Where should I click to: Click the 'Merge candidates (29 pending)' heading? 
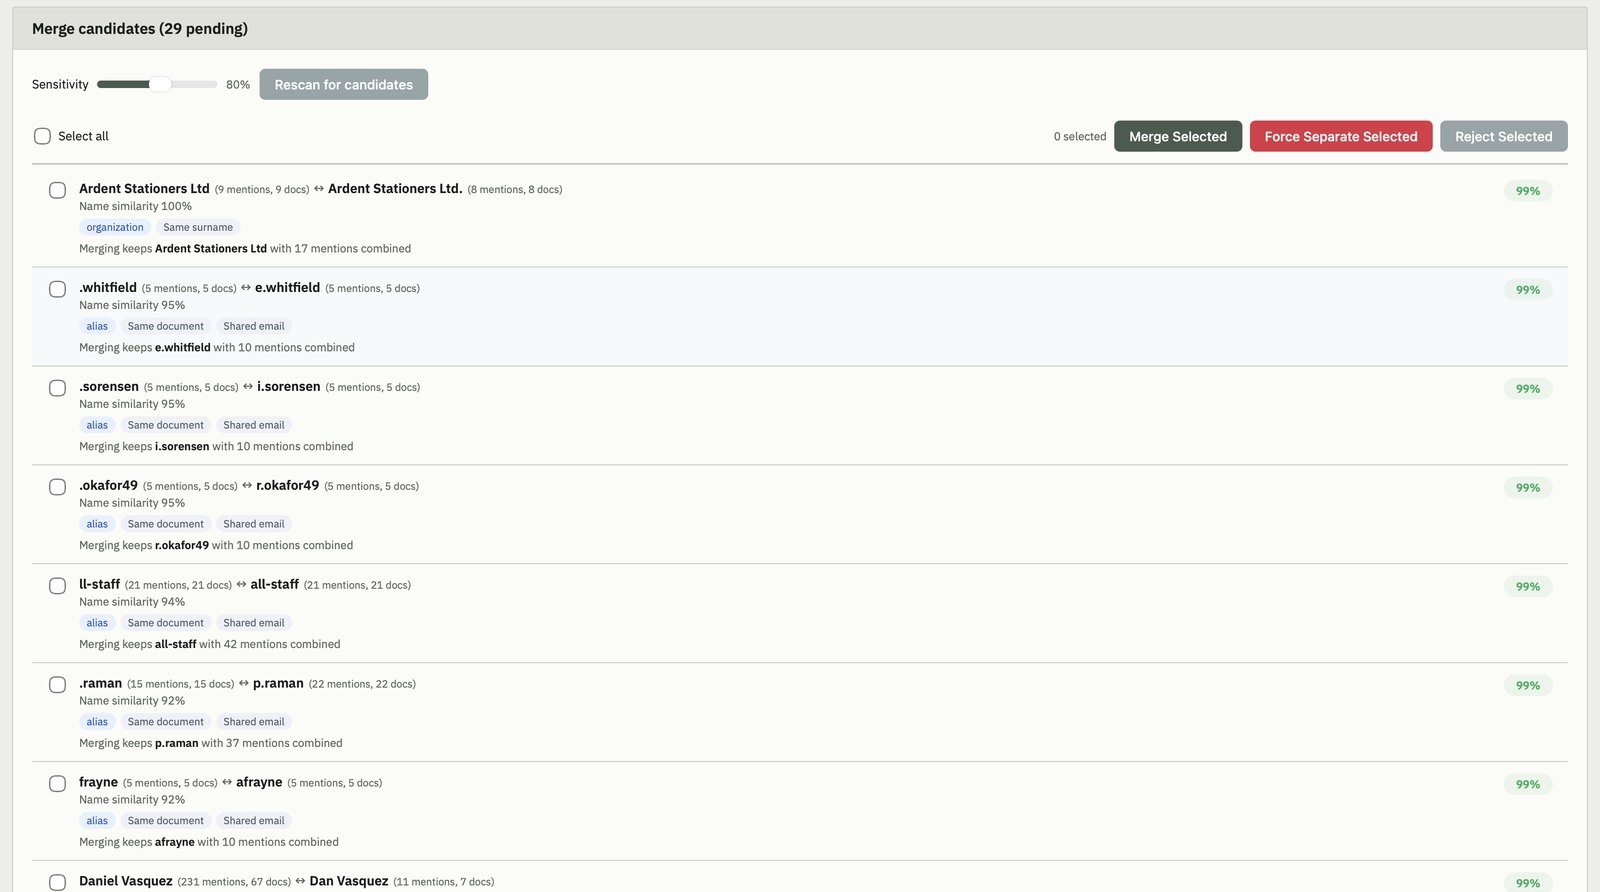[140, 29]
